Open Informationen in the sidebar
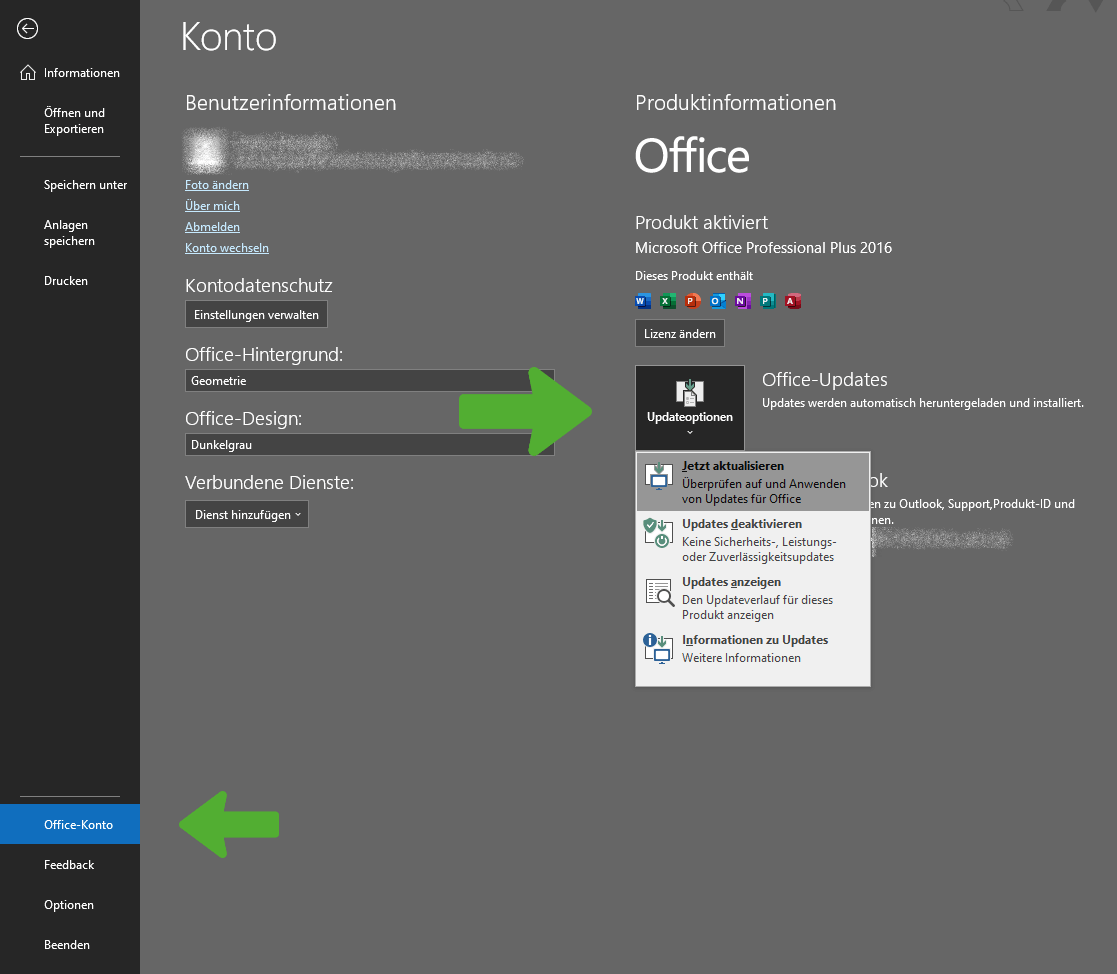Image resolution: width=1117 pixels, height=974 pixels. pyautogui.click(x=70, y=73)
